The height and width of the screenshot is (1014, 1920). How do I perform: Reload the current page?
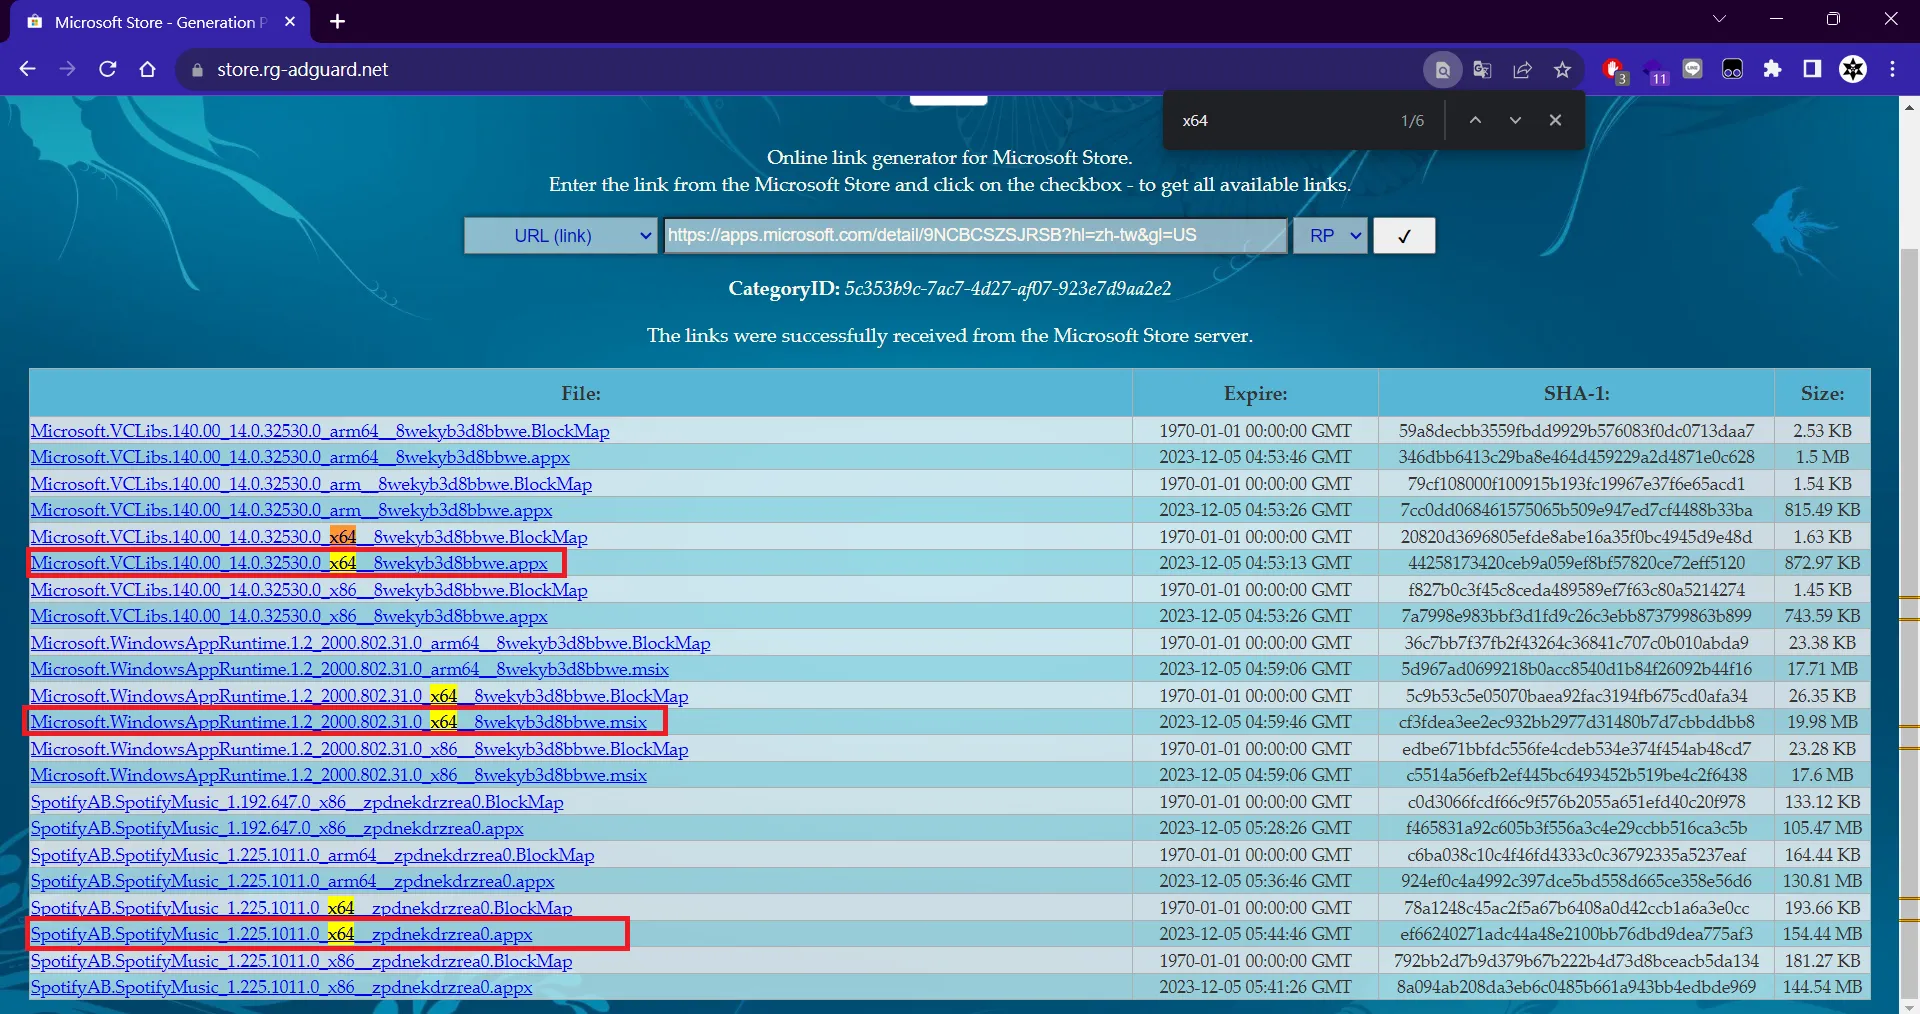coord(108,69)
